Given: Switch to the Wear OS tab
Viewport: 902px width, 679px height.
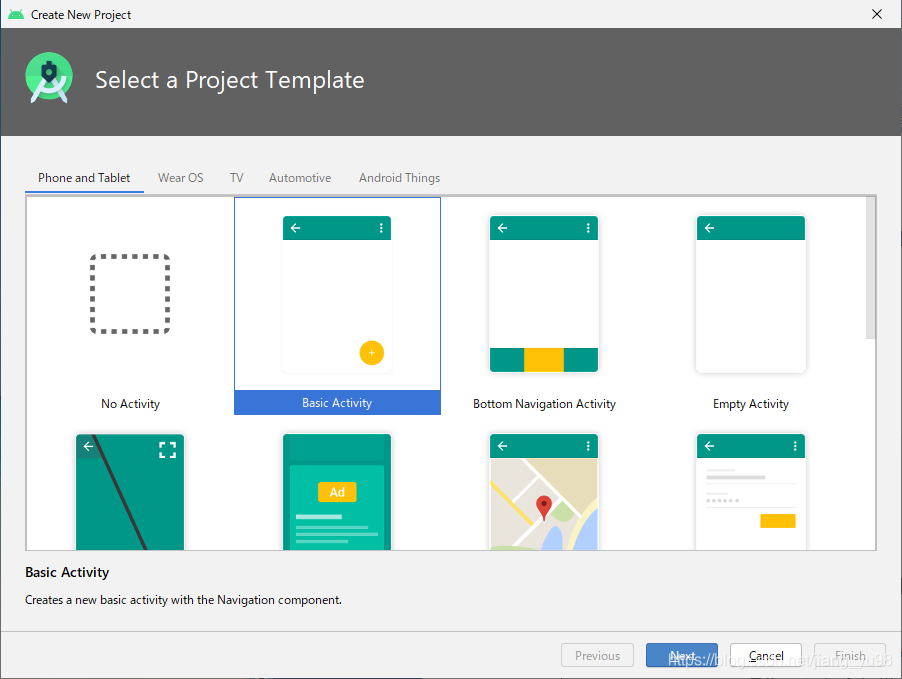Looking at the screenshot, I should pyautogui.click(x=181, y=178).
